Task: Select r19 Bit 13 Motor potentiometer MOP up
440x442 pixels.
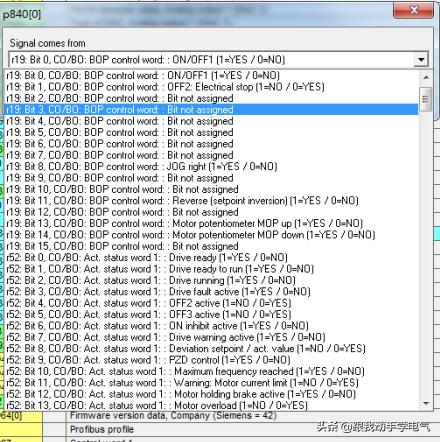Action: [211, 223]
